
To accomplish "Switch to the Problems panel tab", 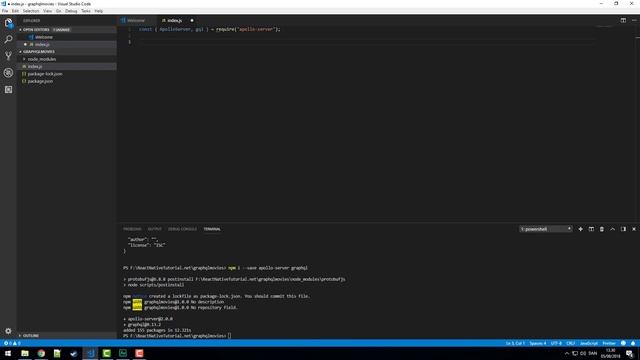I will click(132, 229).
